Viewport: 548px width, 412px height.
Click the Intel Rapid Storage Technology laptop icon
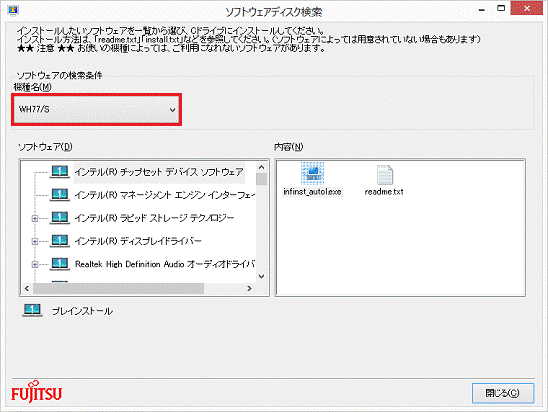60,218
